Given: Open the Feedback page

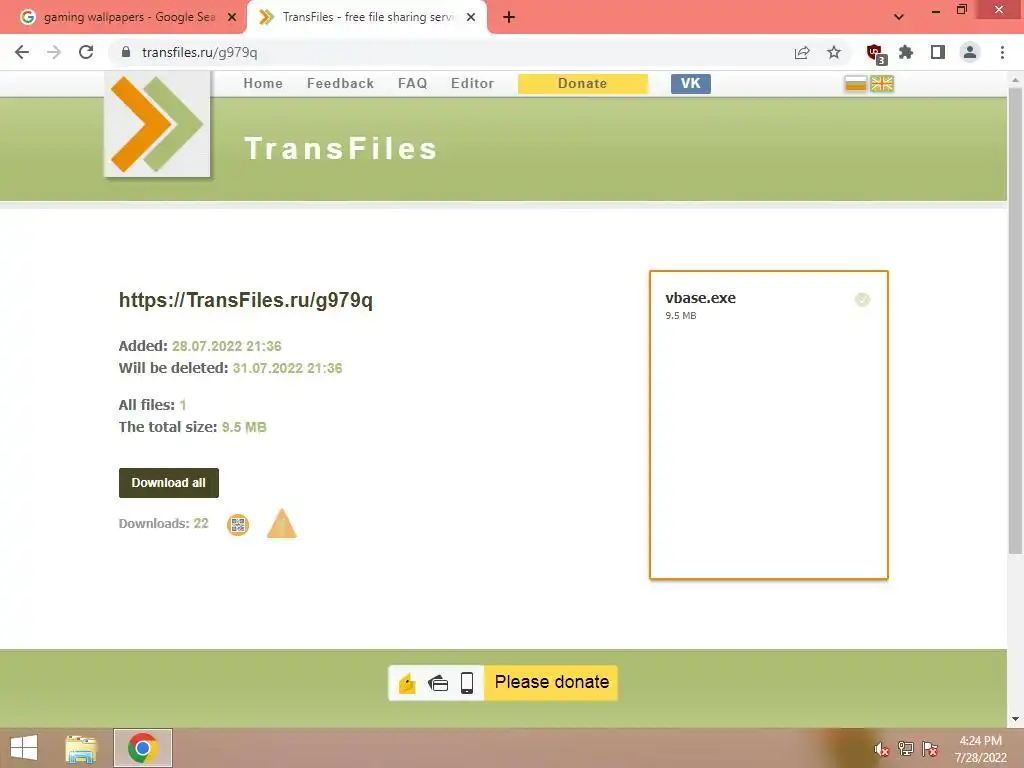Looking at the screenshot, I should (340, 84).
